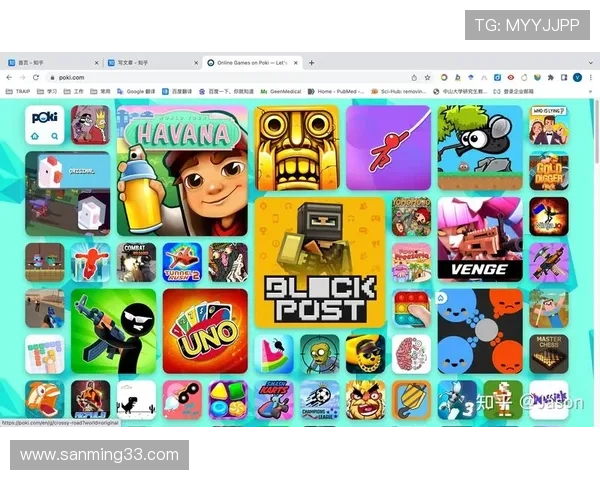Image resolution: width=600 pixels, height=480 pixels.
Task: Open the cartoon fly game tile
Action: coord(480,148)
